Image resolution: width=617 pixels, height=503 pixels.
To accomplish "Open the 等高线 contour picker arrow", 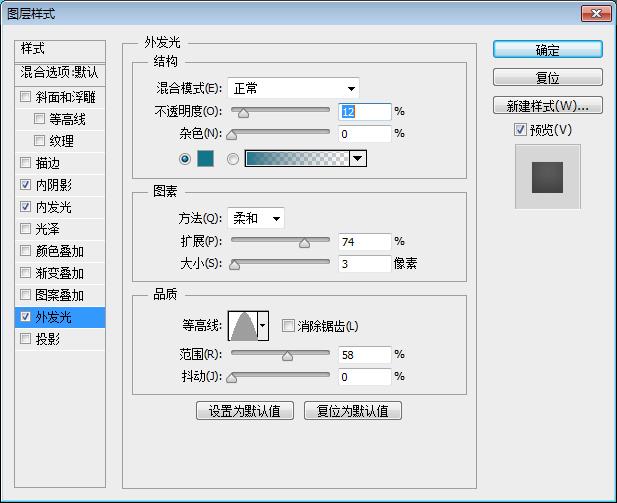I will 263,325.
